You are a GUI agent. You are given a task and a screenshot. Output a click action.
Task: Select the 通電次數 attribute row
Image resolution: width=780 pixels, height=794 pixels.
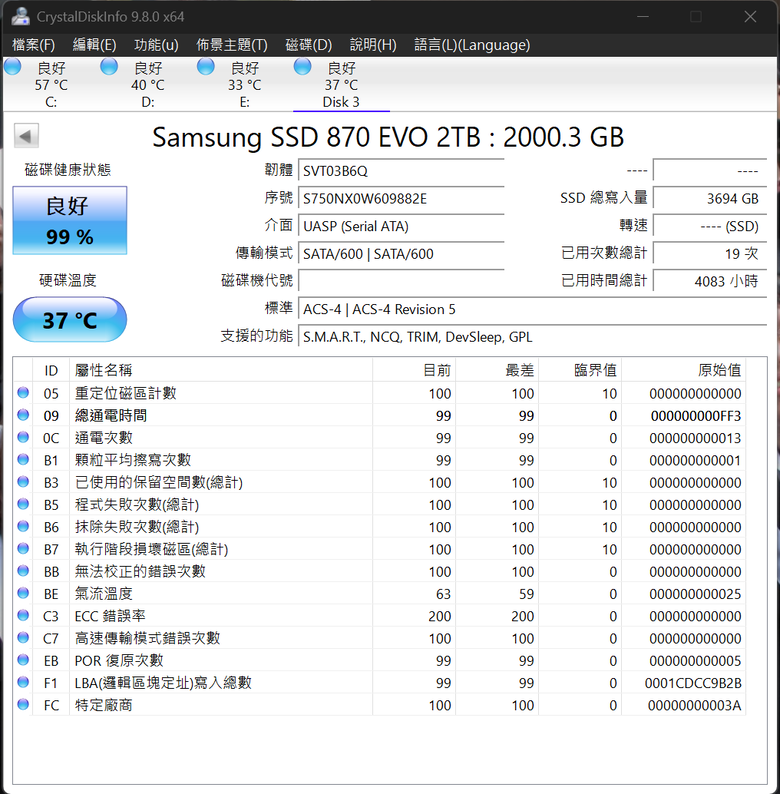[x=379, y=438]
